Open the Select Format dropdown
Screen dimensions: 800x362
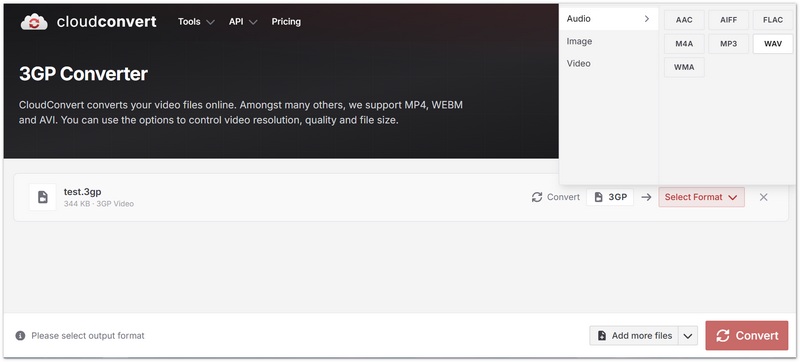pyautogui.click(x=702, y=197)
